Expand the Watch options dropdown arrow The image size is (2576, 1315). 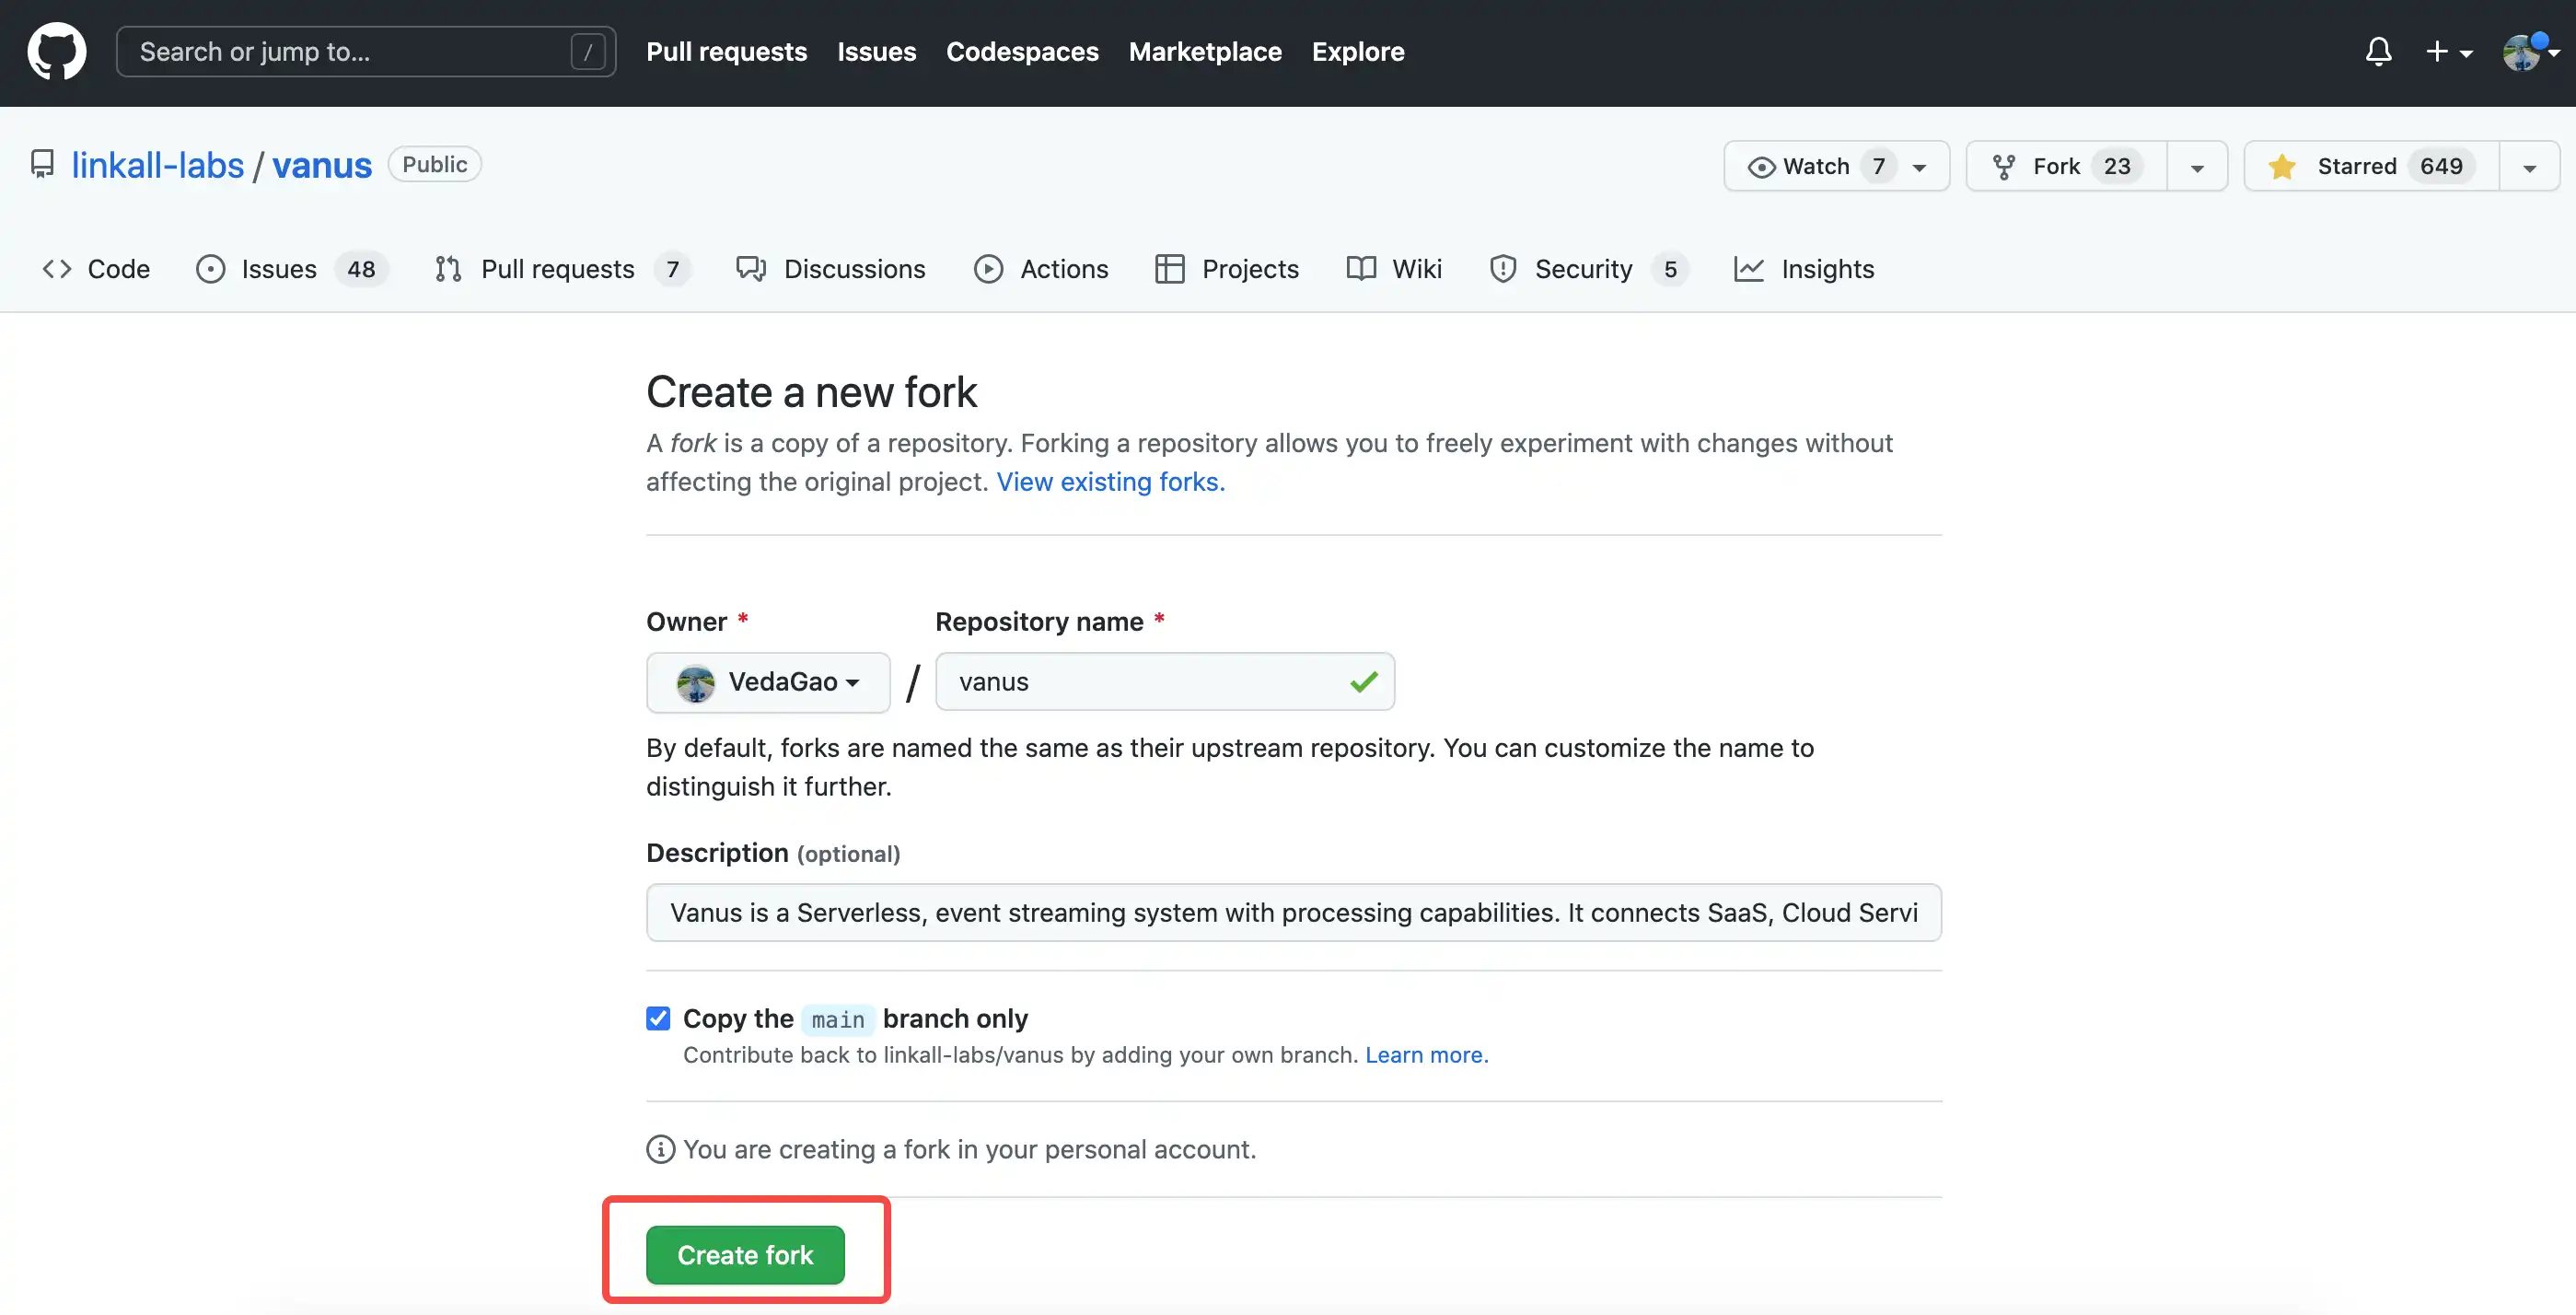pyautogui.click(x=1919, y=167)
